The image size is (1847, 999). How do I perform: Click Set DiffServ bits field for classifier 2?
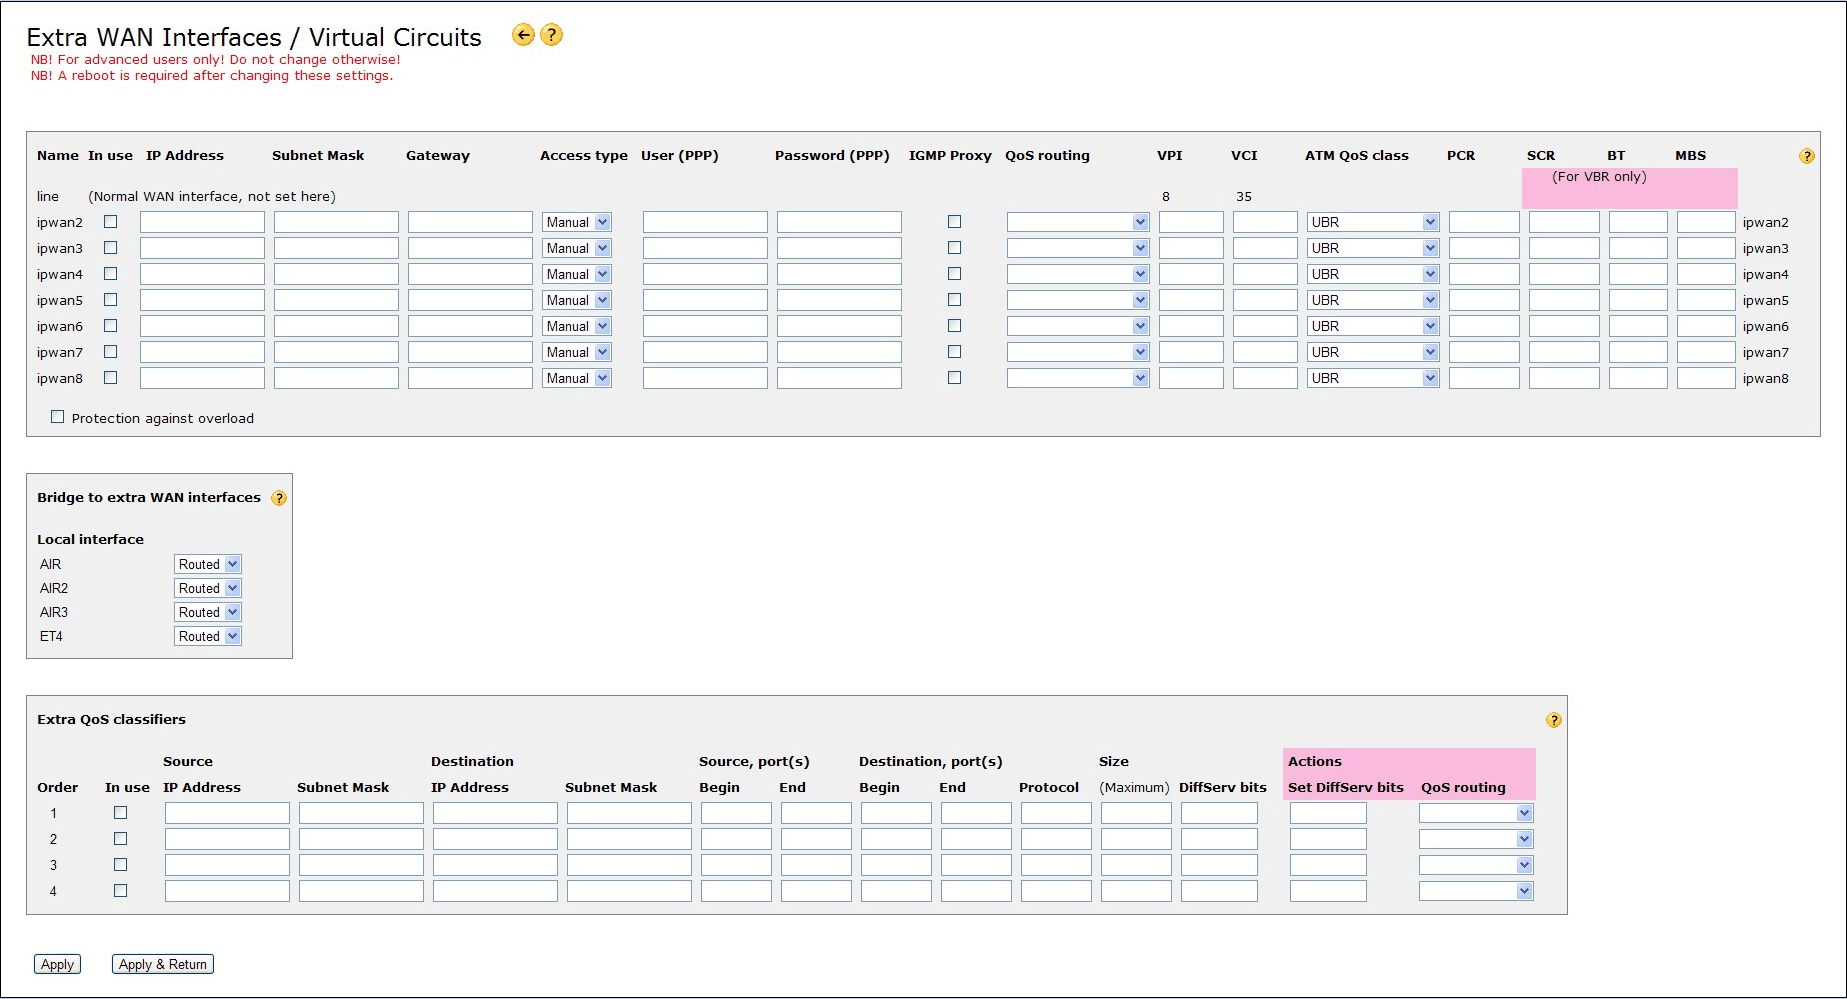1327,839
